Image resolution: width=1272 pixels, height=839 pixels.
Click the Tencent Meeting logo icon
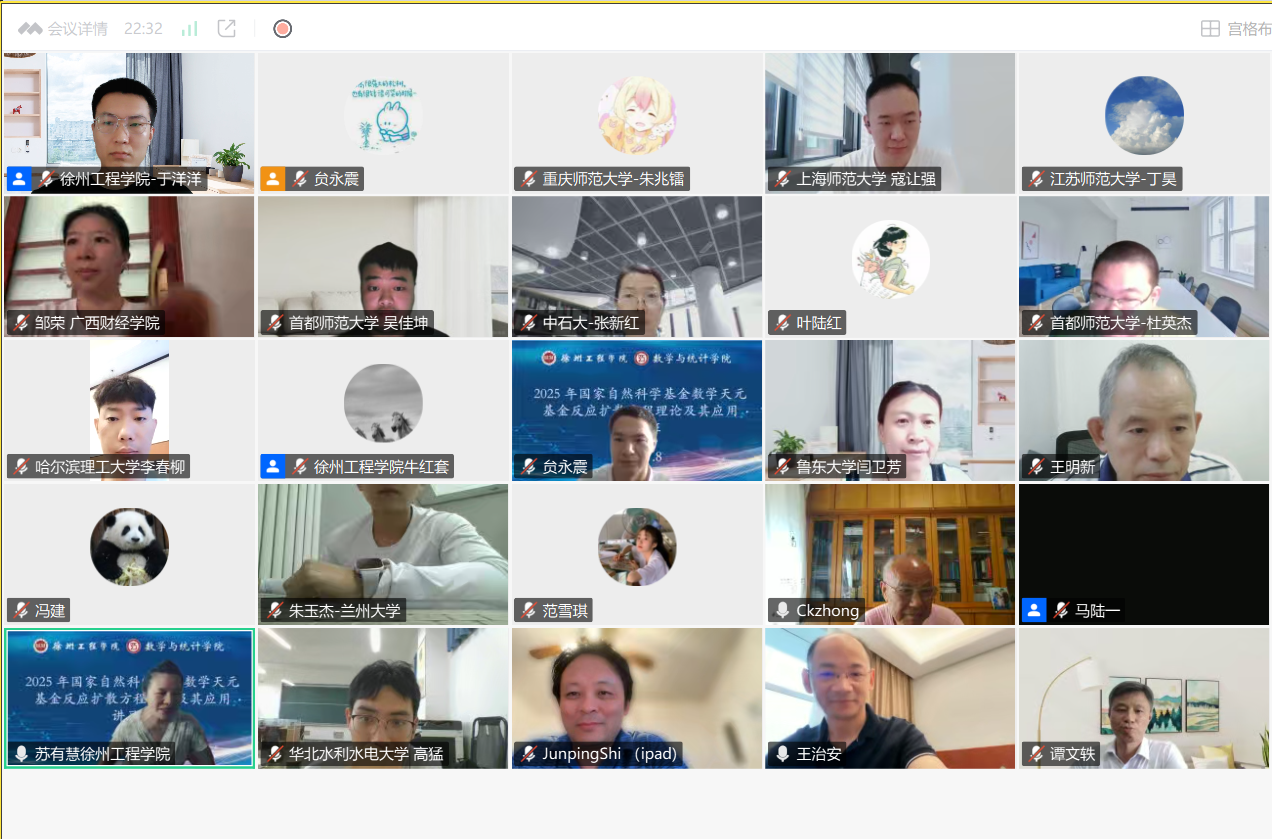(x=30, y=29)
